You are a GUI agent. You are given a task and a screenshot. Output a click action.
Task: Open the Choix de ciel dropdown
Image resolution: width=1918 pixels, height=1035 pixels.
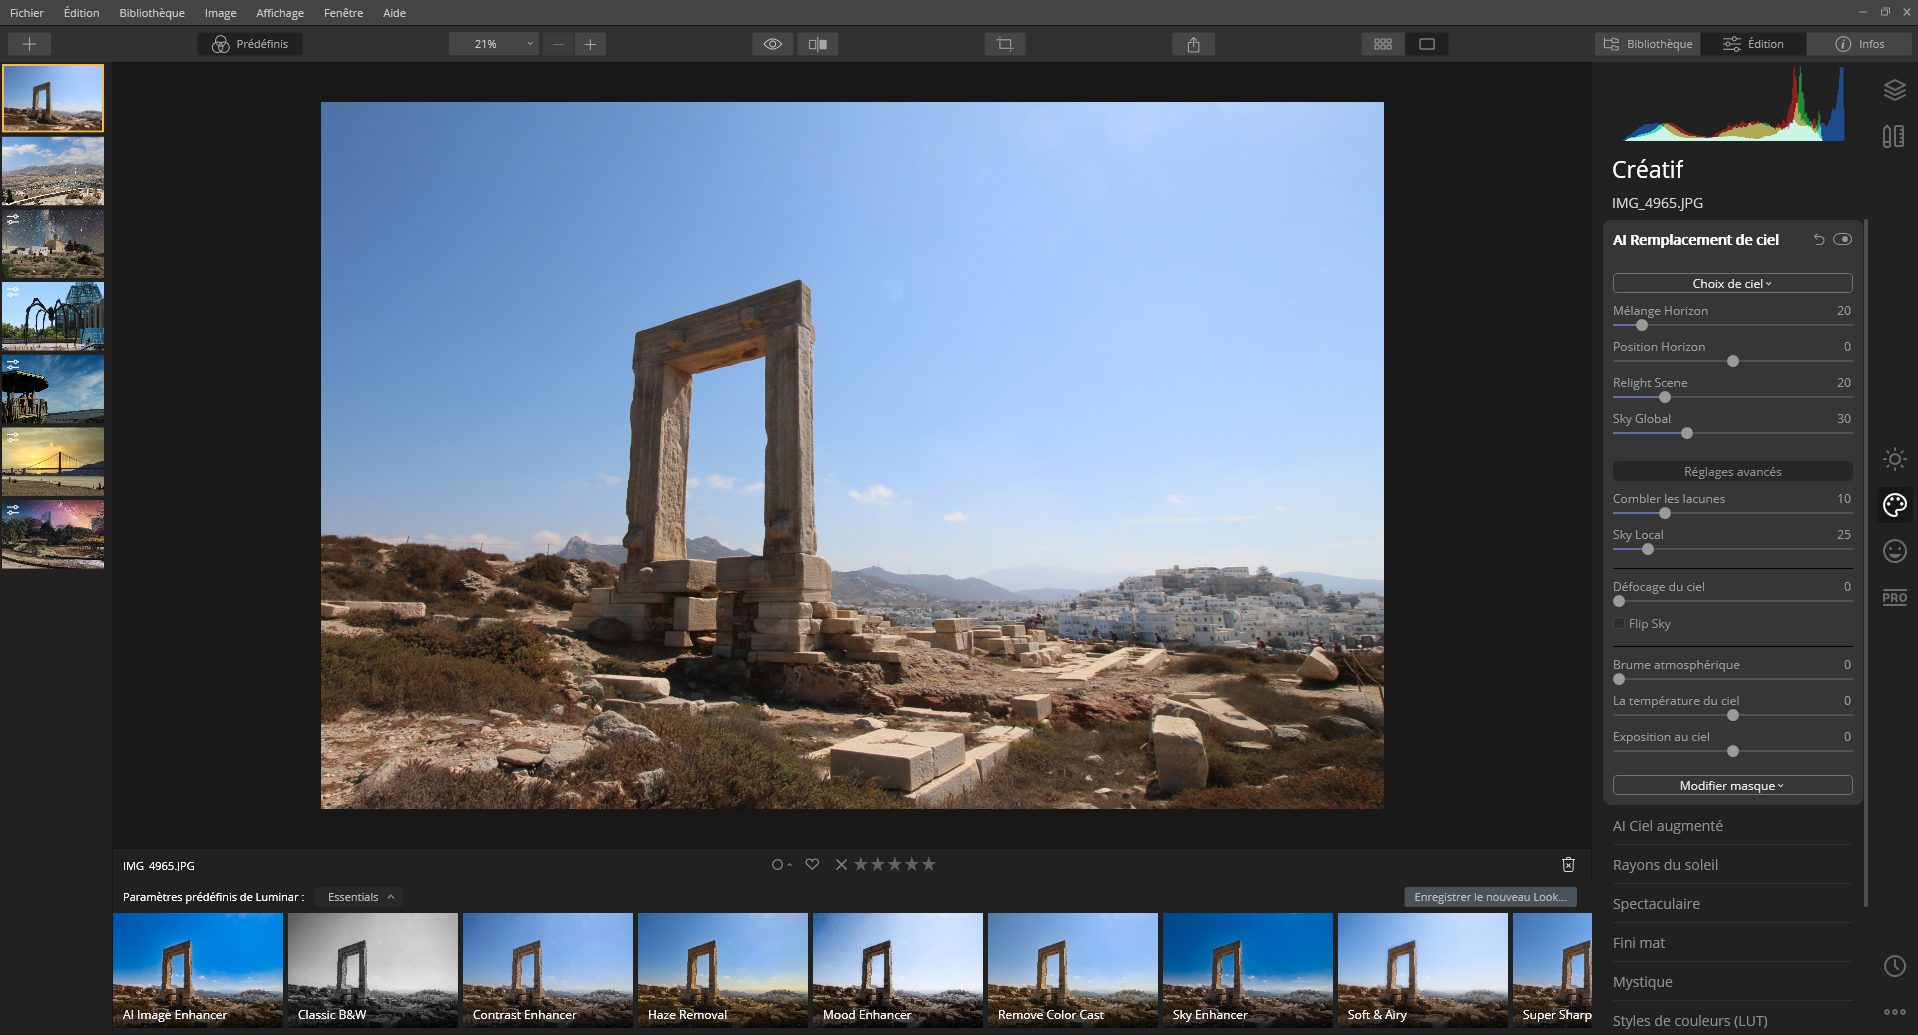point(1731,283)
